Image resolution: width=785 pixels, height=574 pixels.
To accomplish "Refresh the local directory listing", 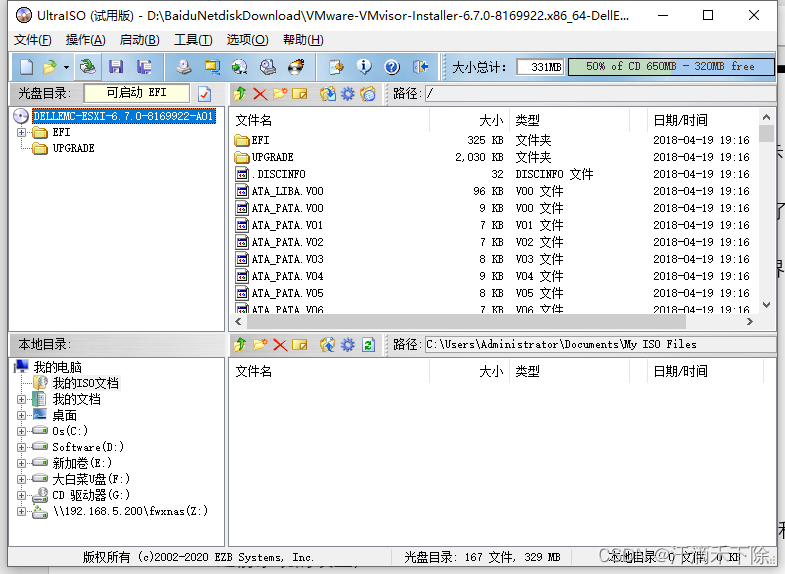I will tap(368, 345).
